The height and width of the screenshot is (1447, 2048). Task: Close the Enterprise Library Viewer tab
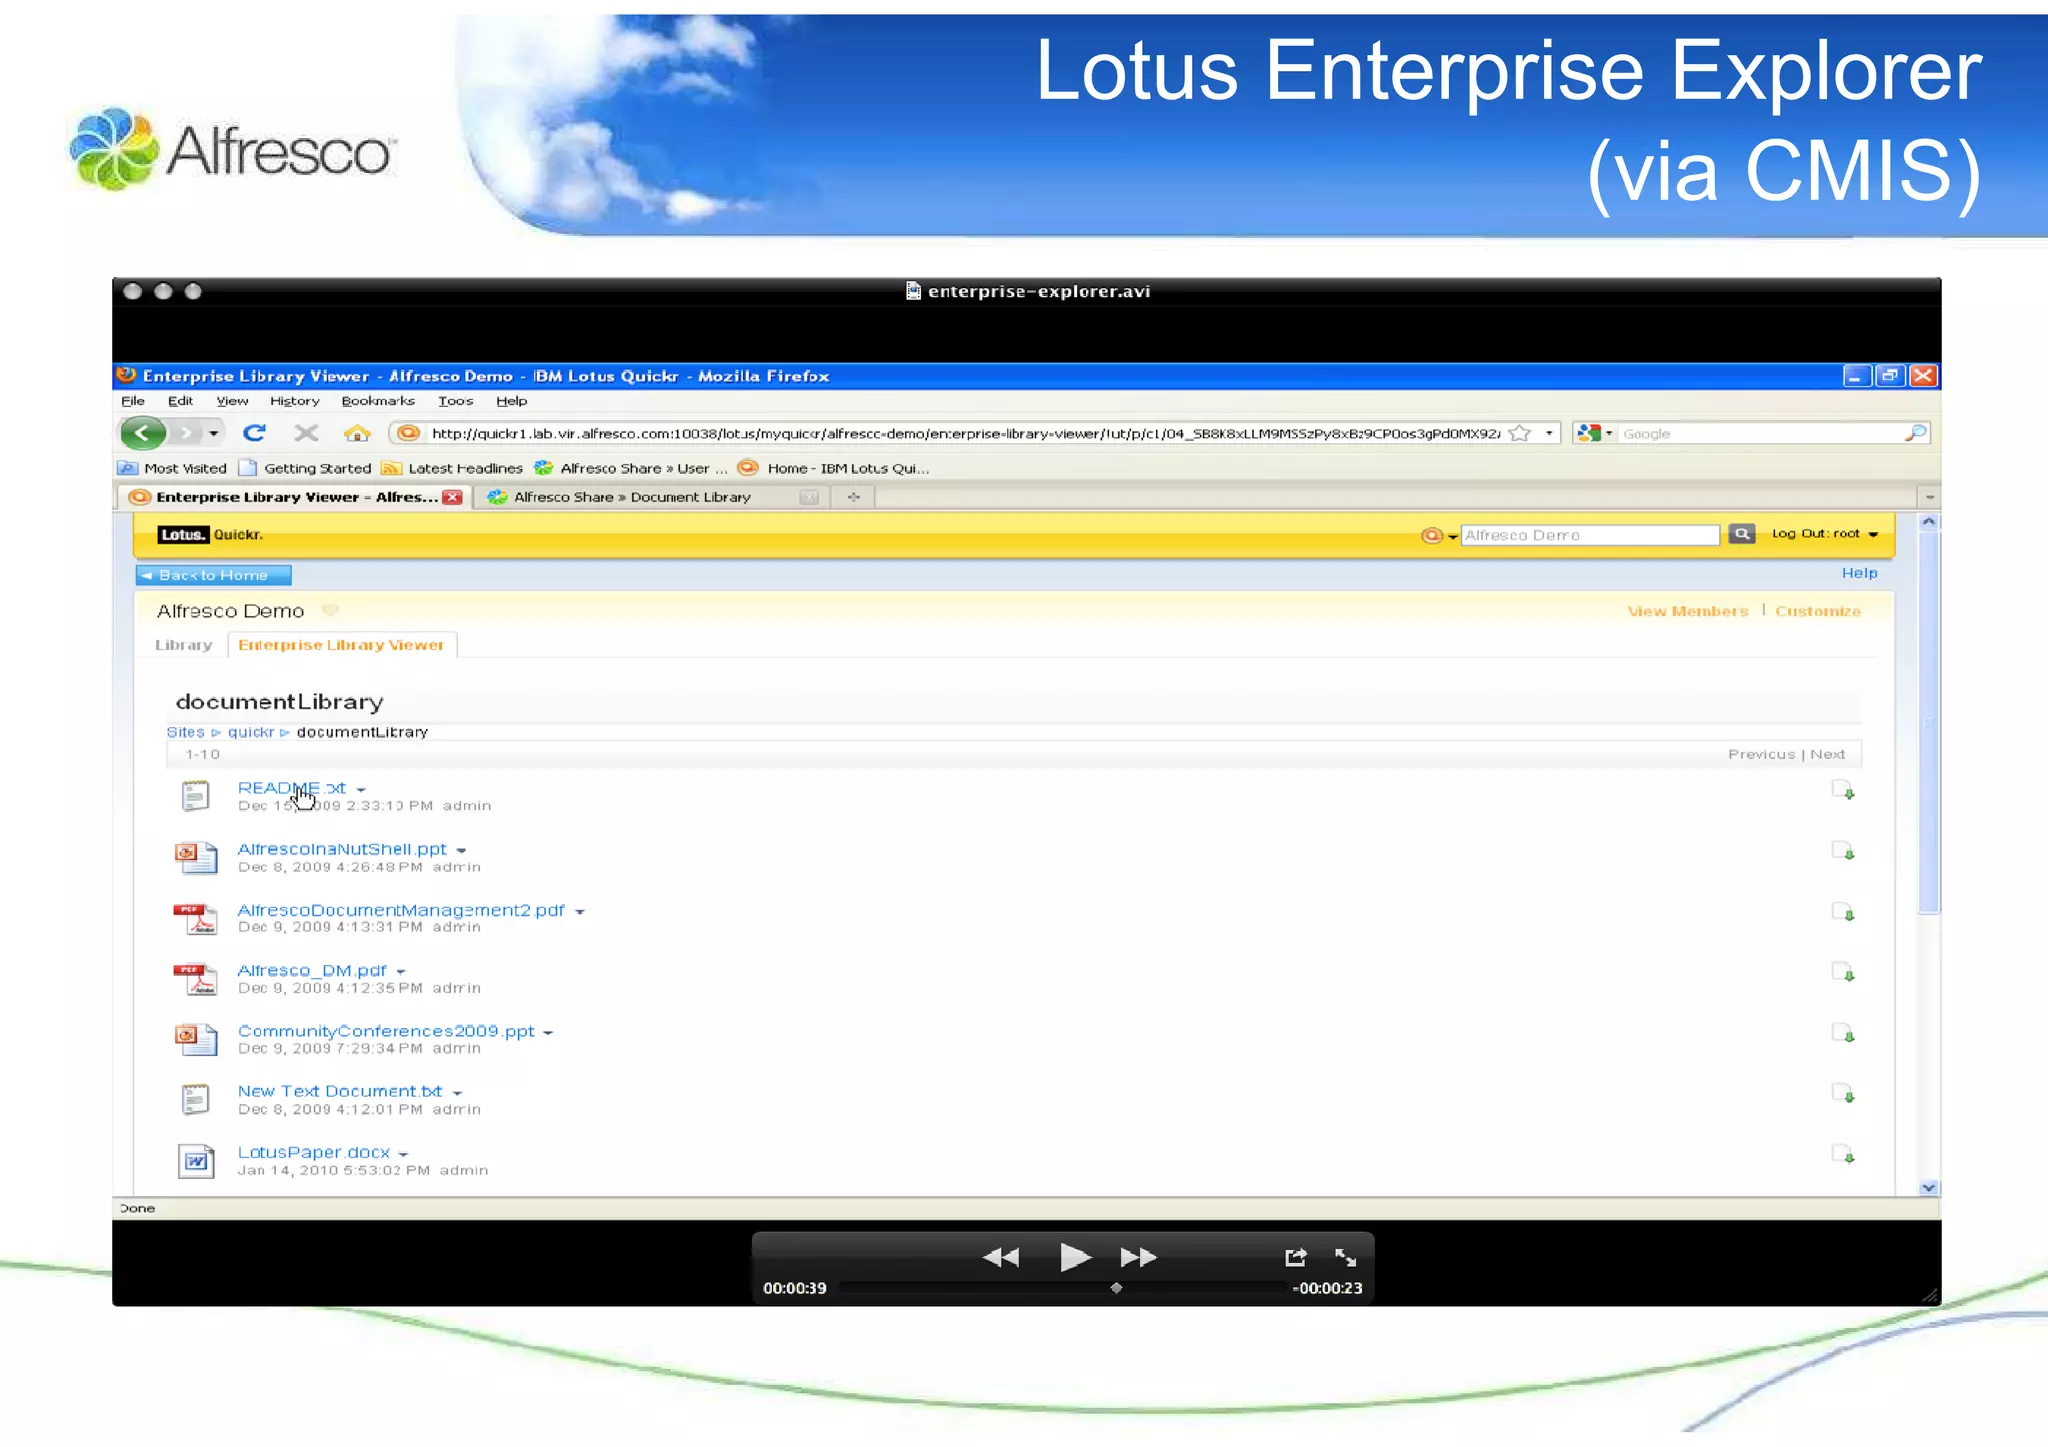453,497
